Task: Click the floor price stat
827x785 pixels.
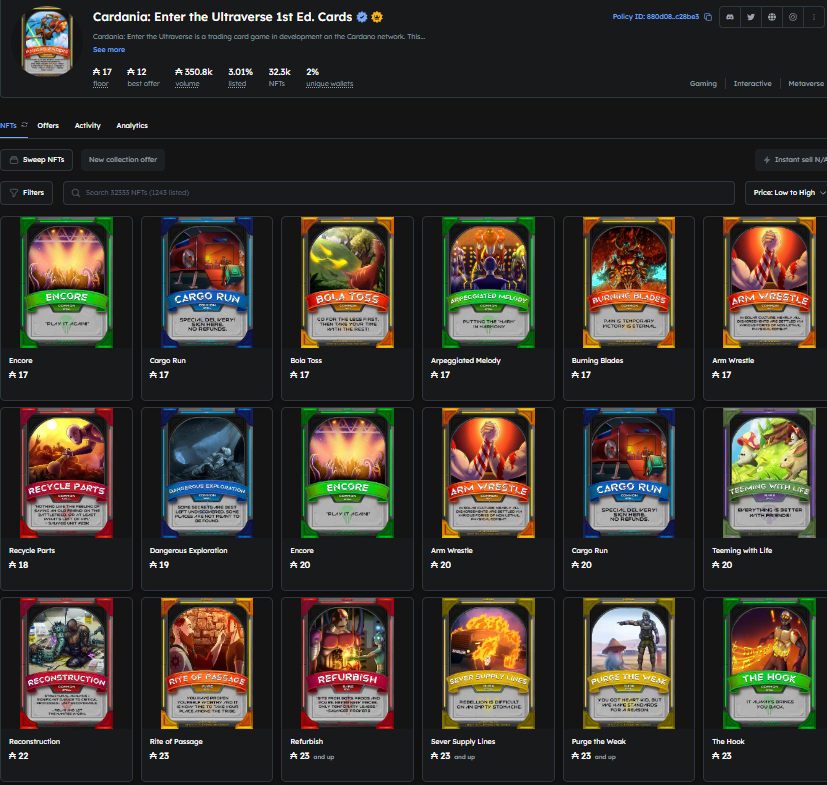Action: 102,77
